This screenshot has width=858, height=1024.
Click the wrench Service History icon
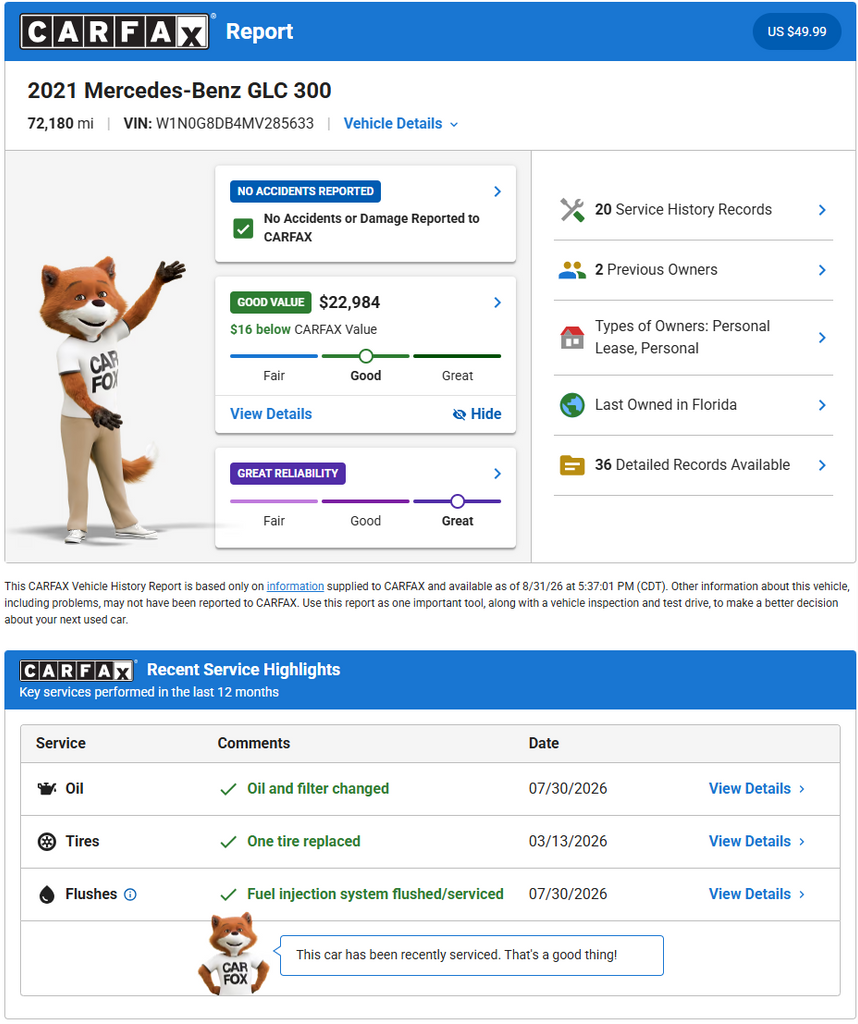click(x=572, y=210)
